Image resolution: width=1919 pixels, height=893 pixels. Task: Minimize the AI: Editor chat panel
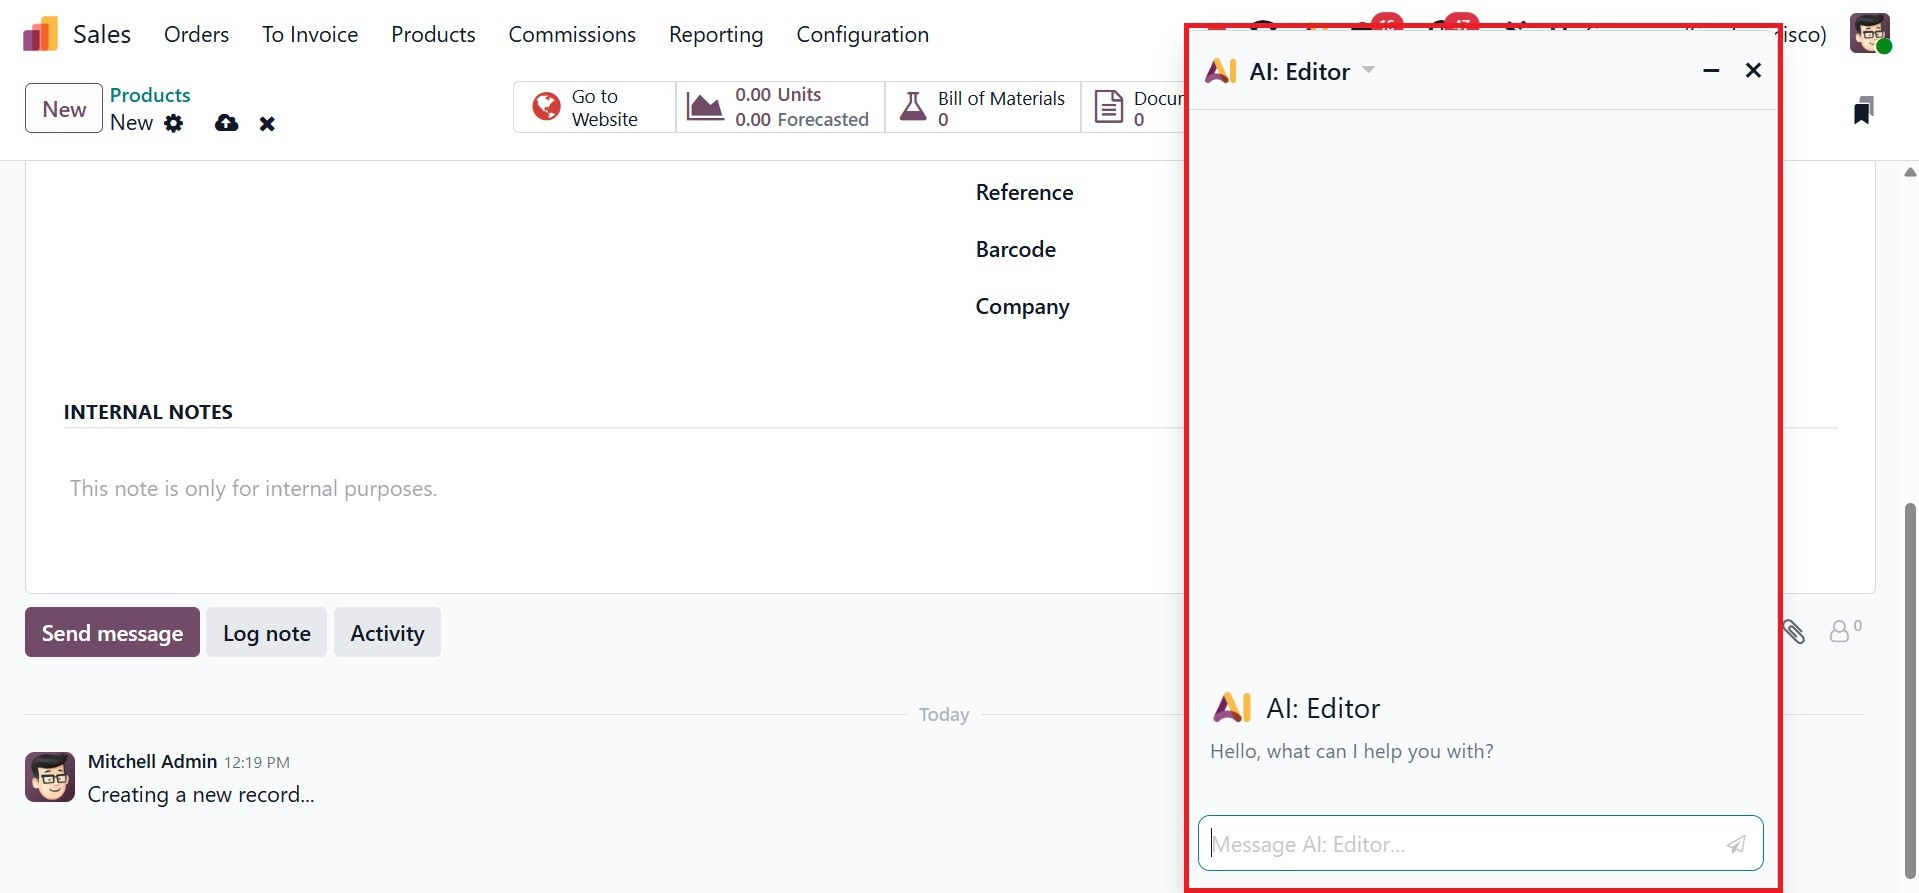1711,70
